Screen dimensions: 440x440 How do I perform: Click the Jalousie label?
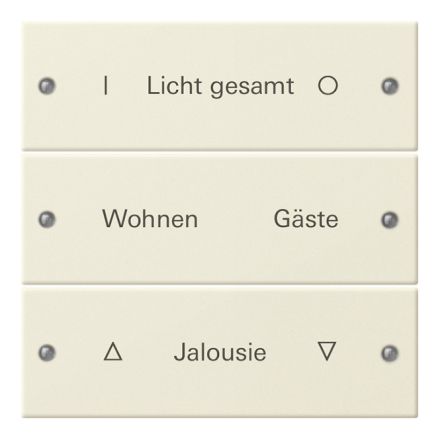coord(220,352)
